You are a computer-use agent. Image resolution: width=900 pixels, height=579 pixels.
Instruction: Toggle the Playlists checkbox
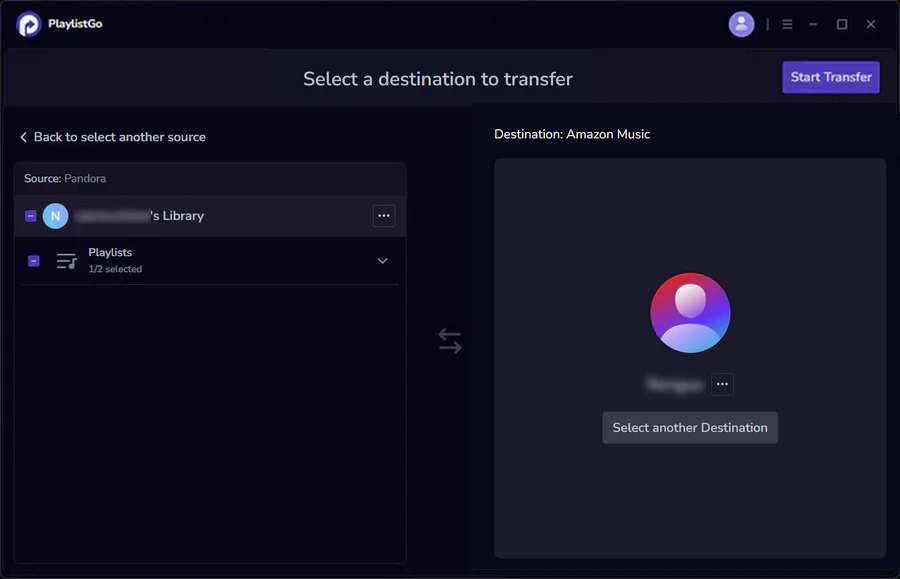point(34,261)
